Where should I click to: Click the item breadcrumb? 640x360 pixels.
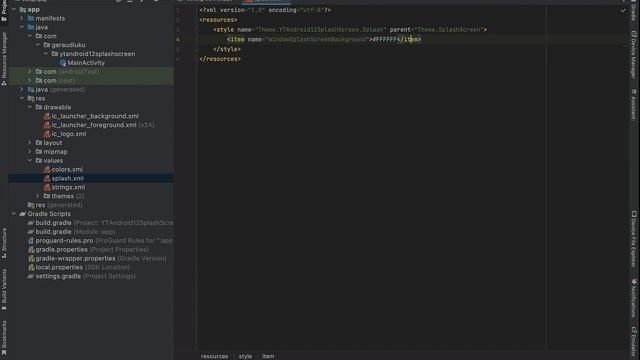[x=268, y=356]
